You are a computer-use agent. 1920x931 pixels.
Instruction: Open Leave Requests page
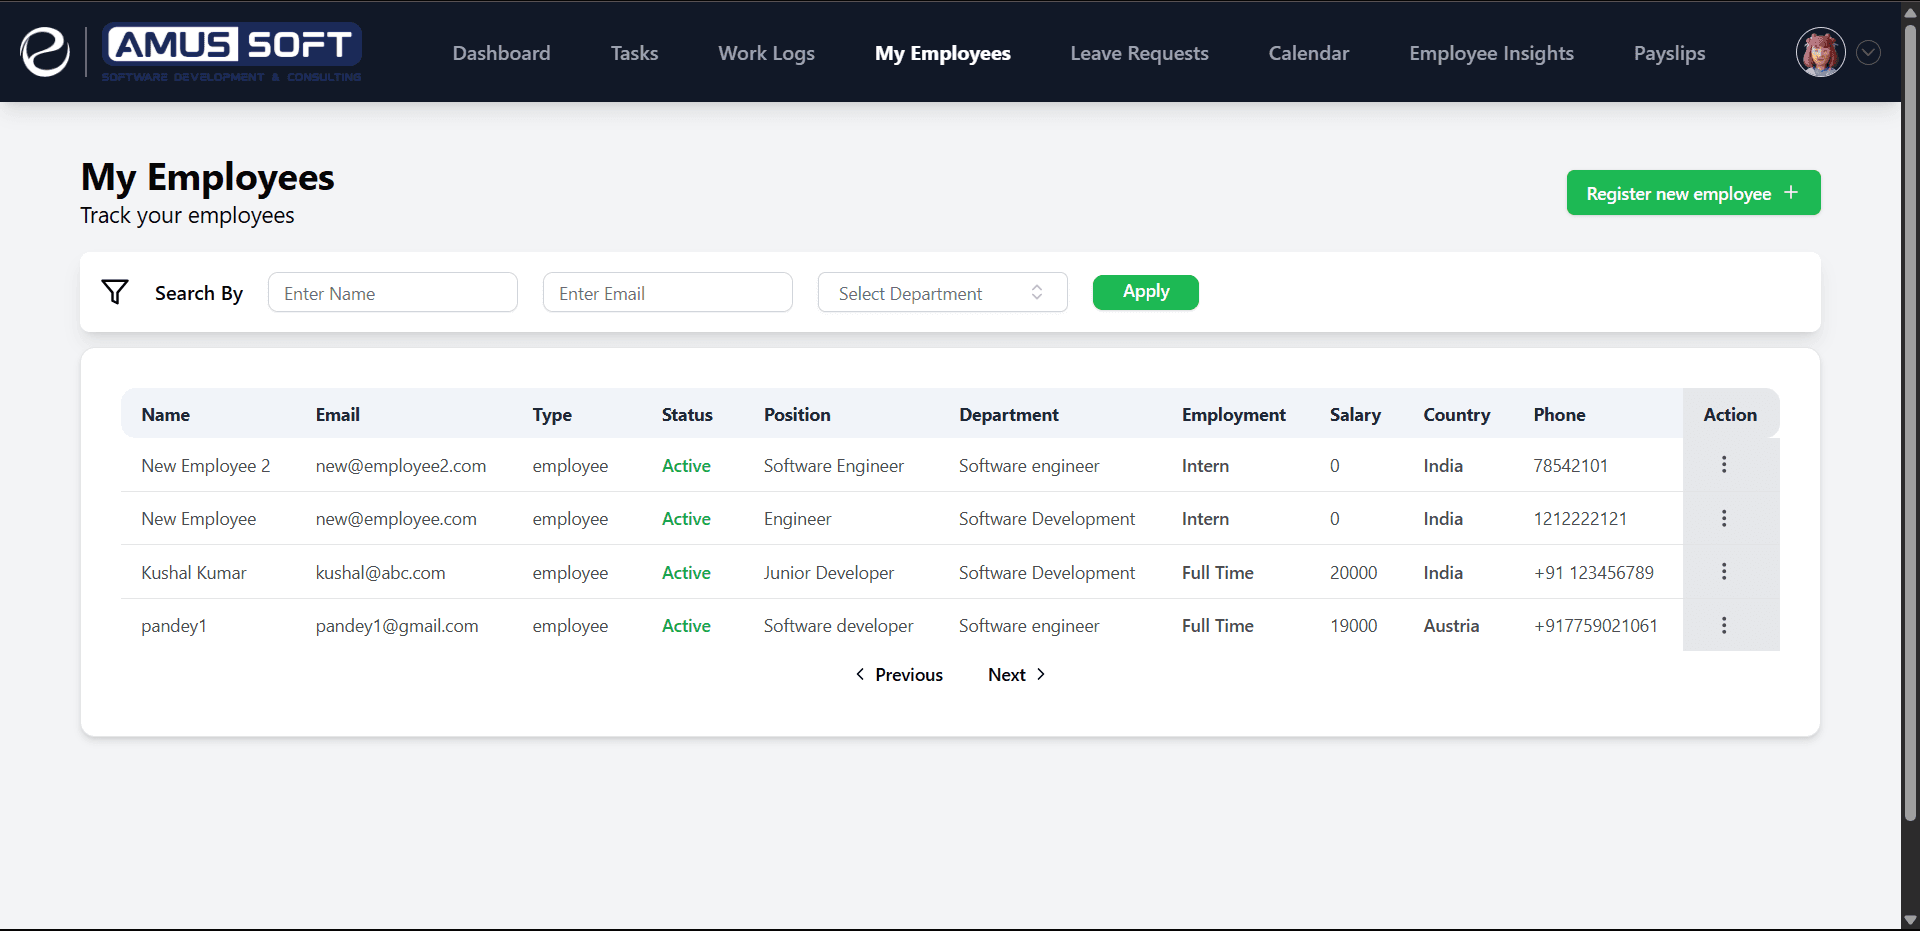(1139, 53)
